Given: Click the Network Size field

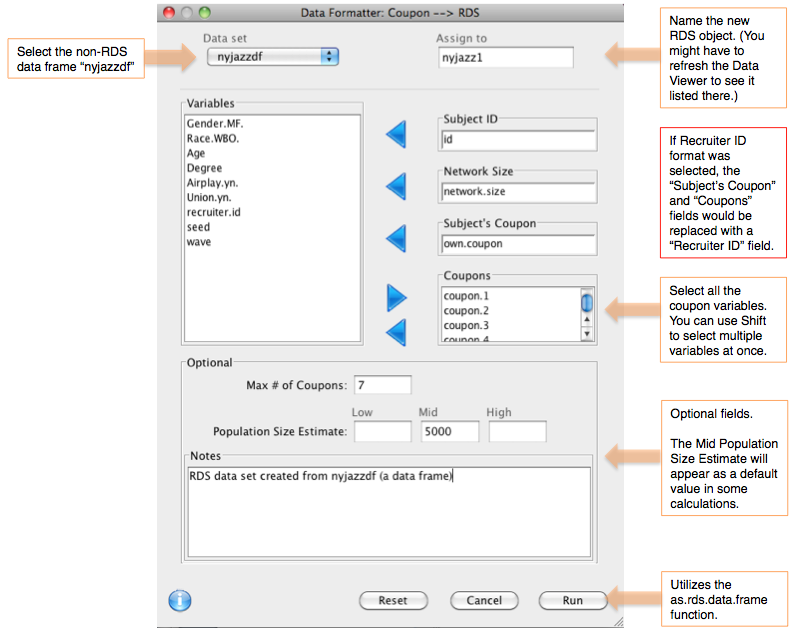Looking at the screenshot, I should (x=518, y=192).
